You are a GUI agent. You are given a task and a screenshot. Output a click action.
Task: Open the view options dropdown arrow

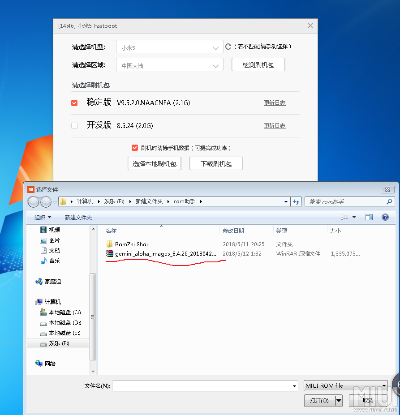(x=354, y=217)
